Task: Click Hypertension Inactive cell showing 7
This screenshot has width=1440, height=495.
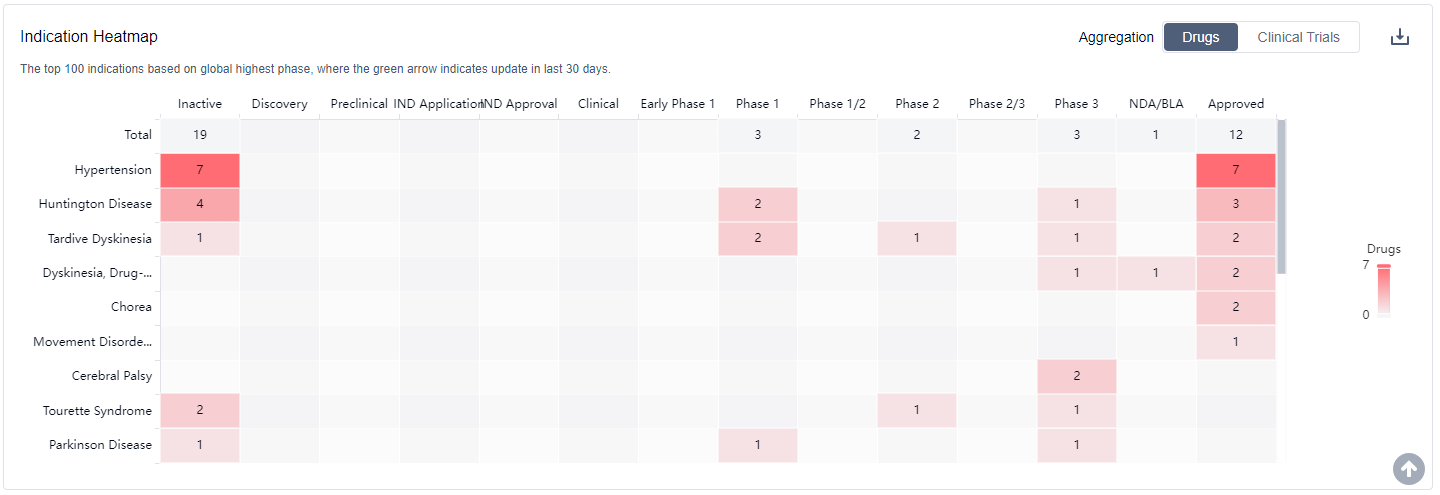Action: 200,170
